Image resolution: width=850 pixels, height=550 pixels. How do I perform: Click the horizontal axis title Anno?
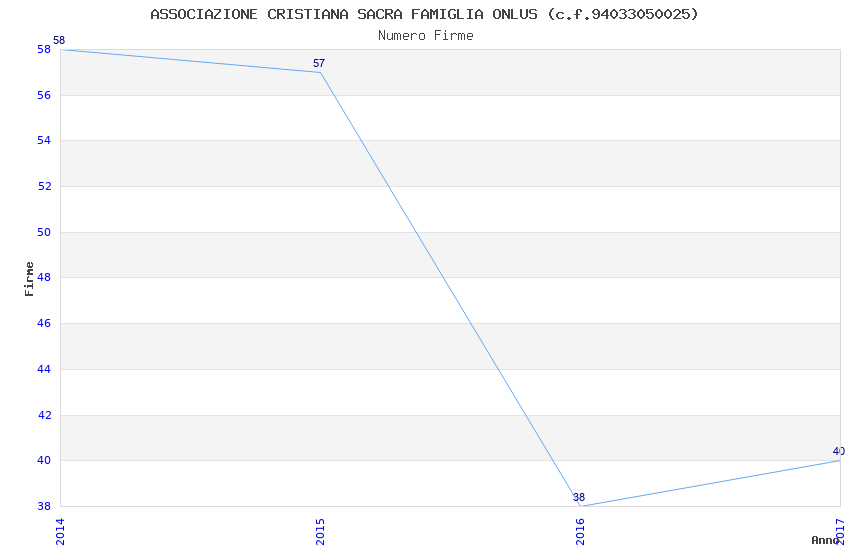point(825,540)
